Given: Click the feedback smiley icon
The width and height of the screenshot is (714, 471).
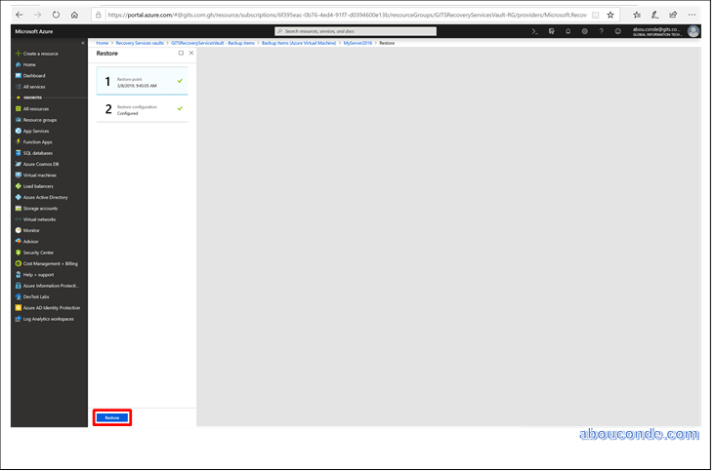Looking at the screenshot, I should pyautogui.click(x=617, y=31).
